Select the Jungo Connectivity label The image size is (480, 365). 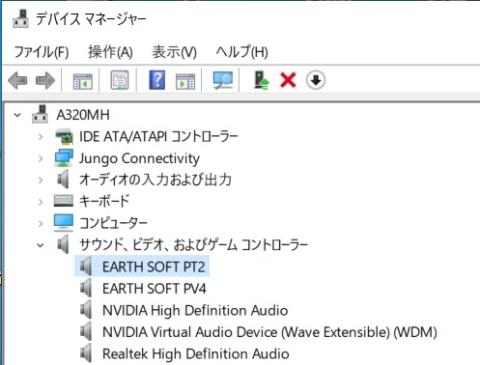139,158
